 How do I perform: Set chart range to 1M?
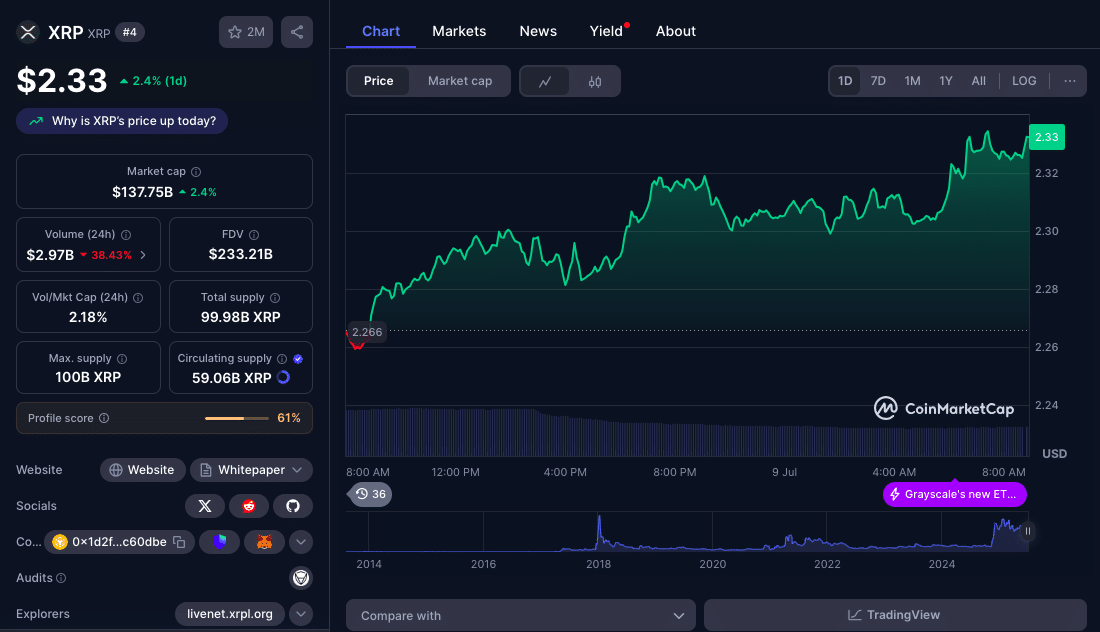912,81
